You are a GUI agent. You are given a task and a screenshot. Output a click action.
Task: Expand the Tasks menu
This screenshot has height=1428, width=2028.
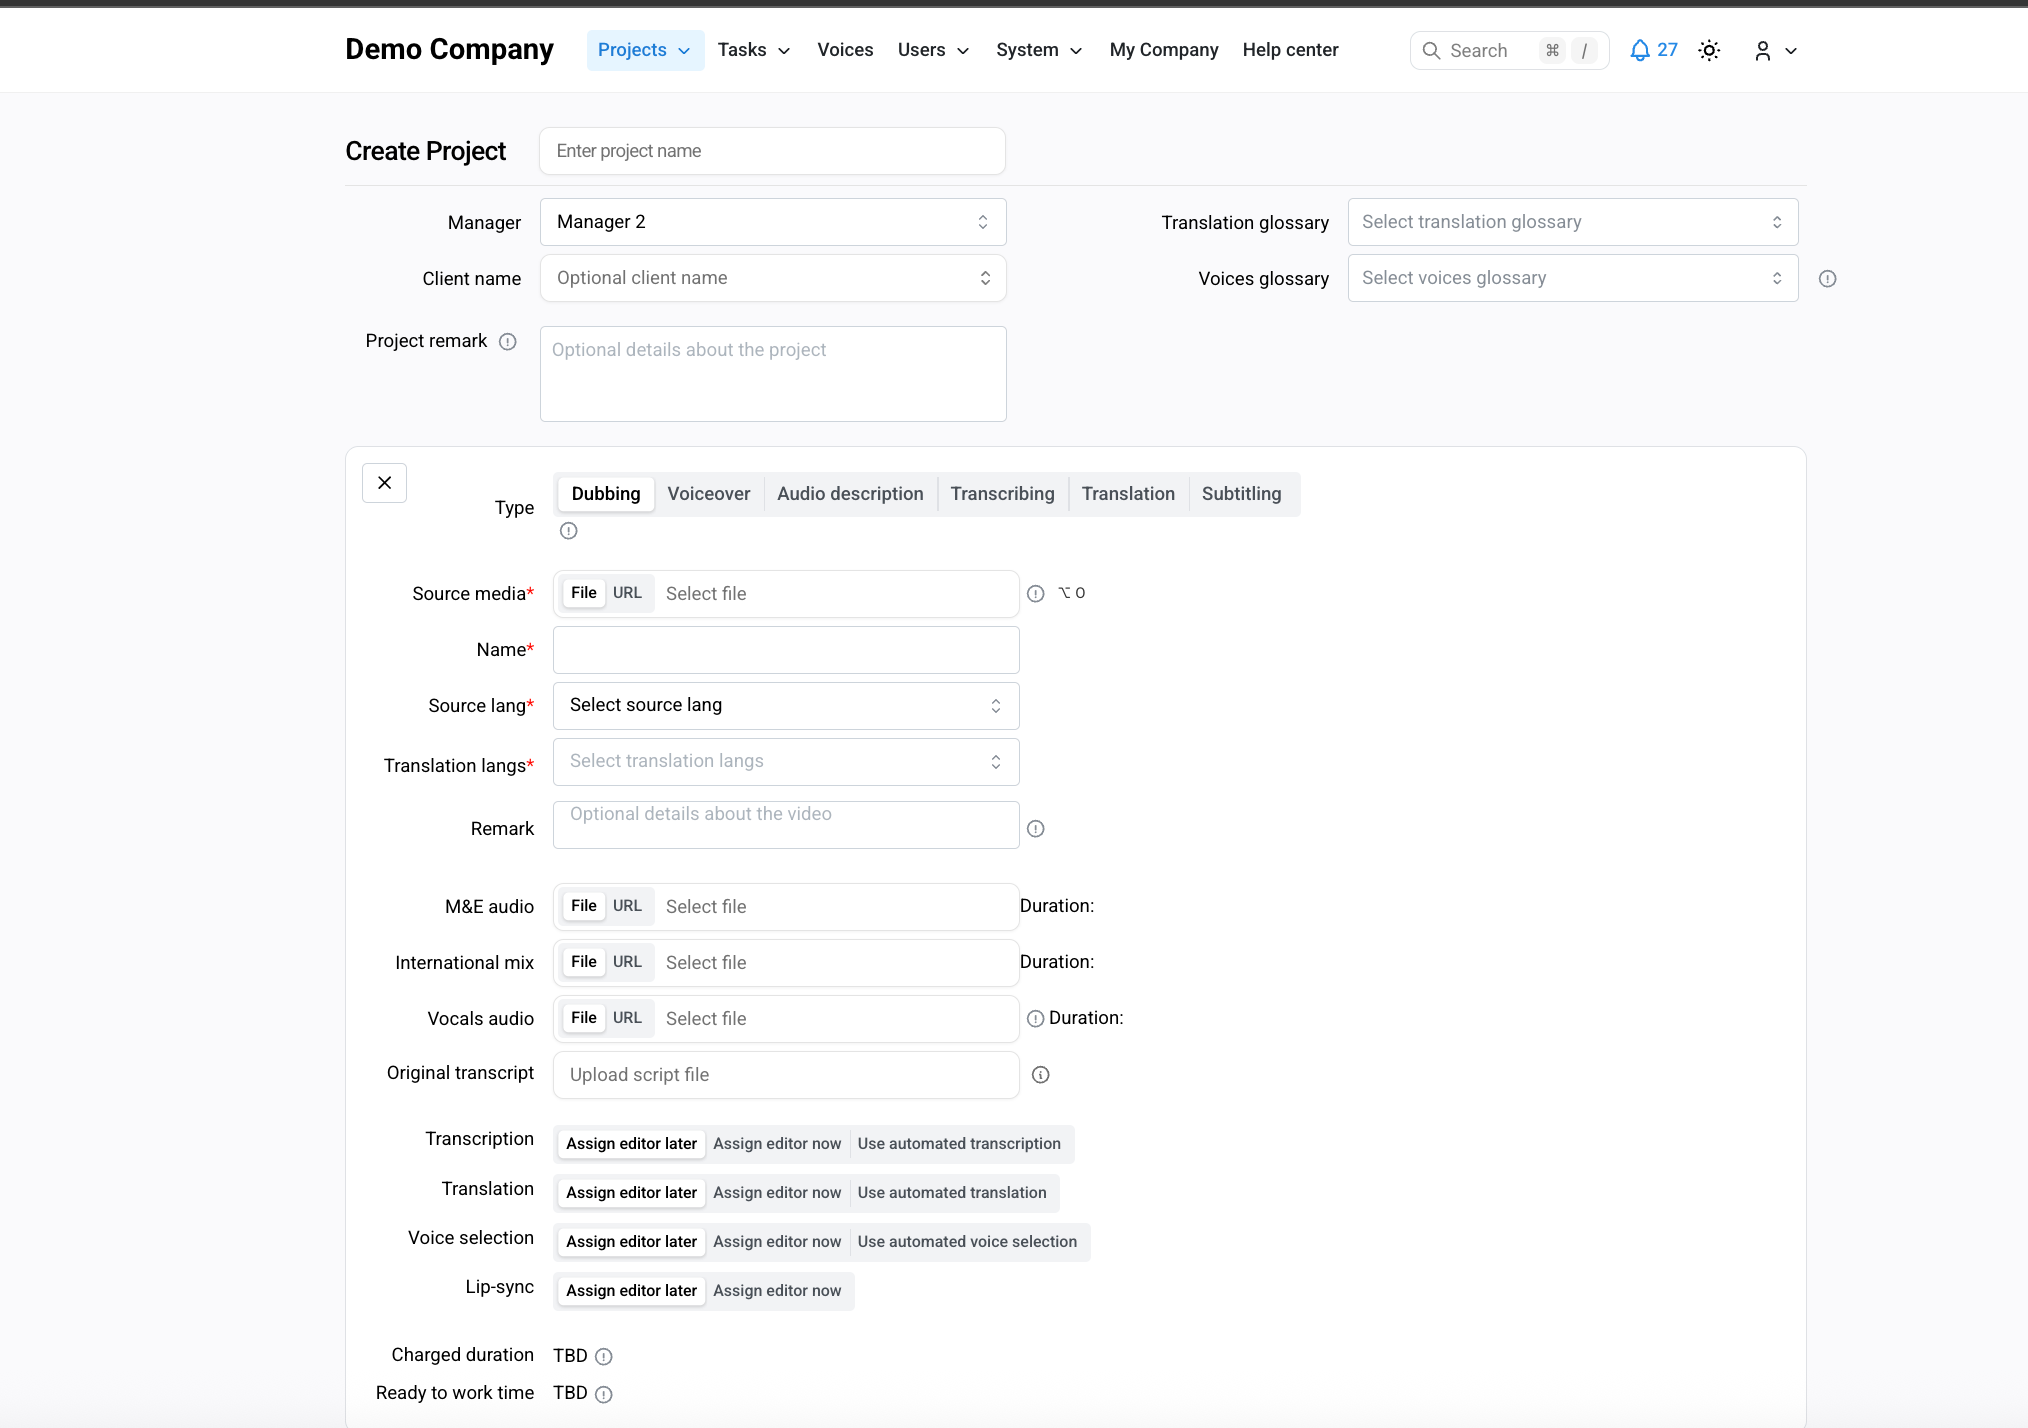(754, 50)
